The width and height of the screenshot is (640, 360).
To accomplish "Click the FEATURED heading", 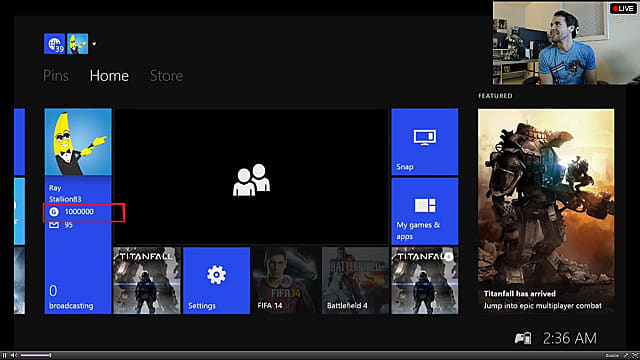I will pyautogui.click(x=495, y=96).
